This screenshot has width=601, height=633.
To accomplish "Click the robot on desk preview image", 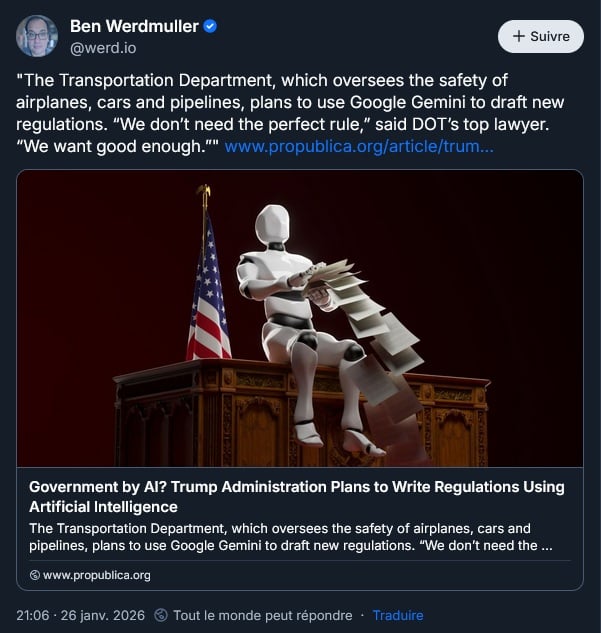I will pos(300,318).
